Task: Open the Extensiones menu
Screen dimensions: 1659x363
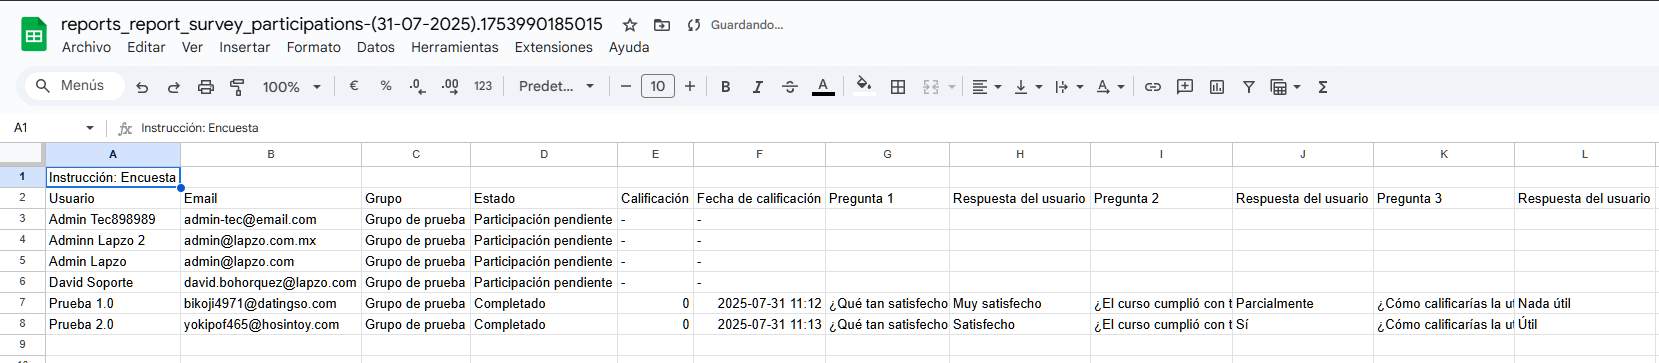Action: (554, 47)
